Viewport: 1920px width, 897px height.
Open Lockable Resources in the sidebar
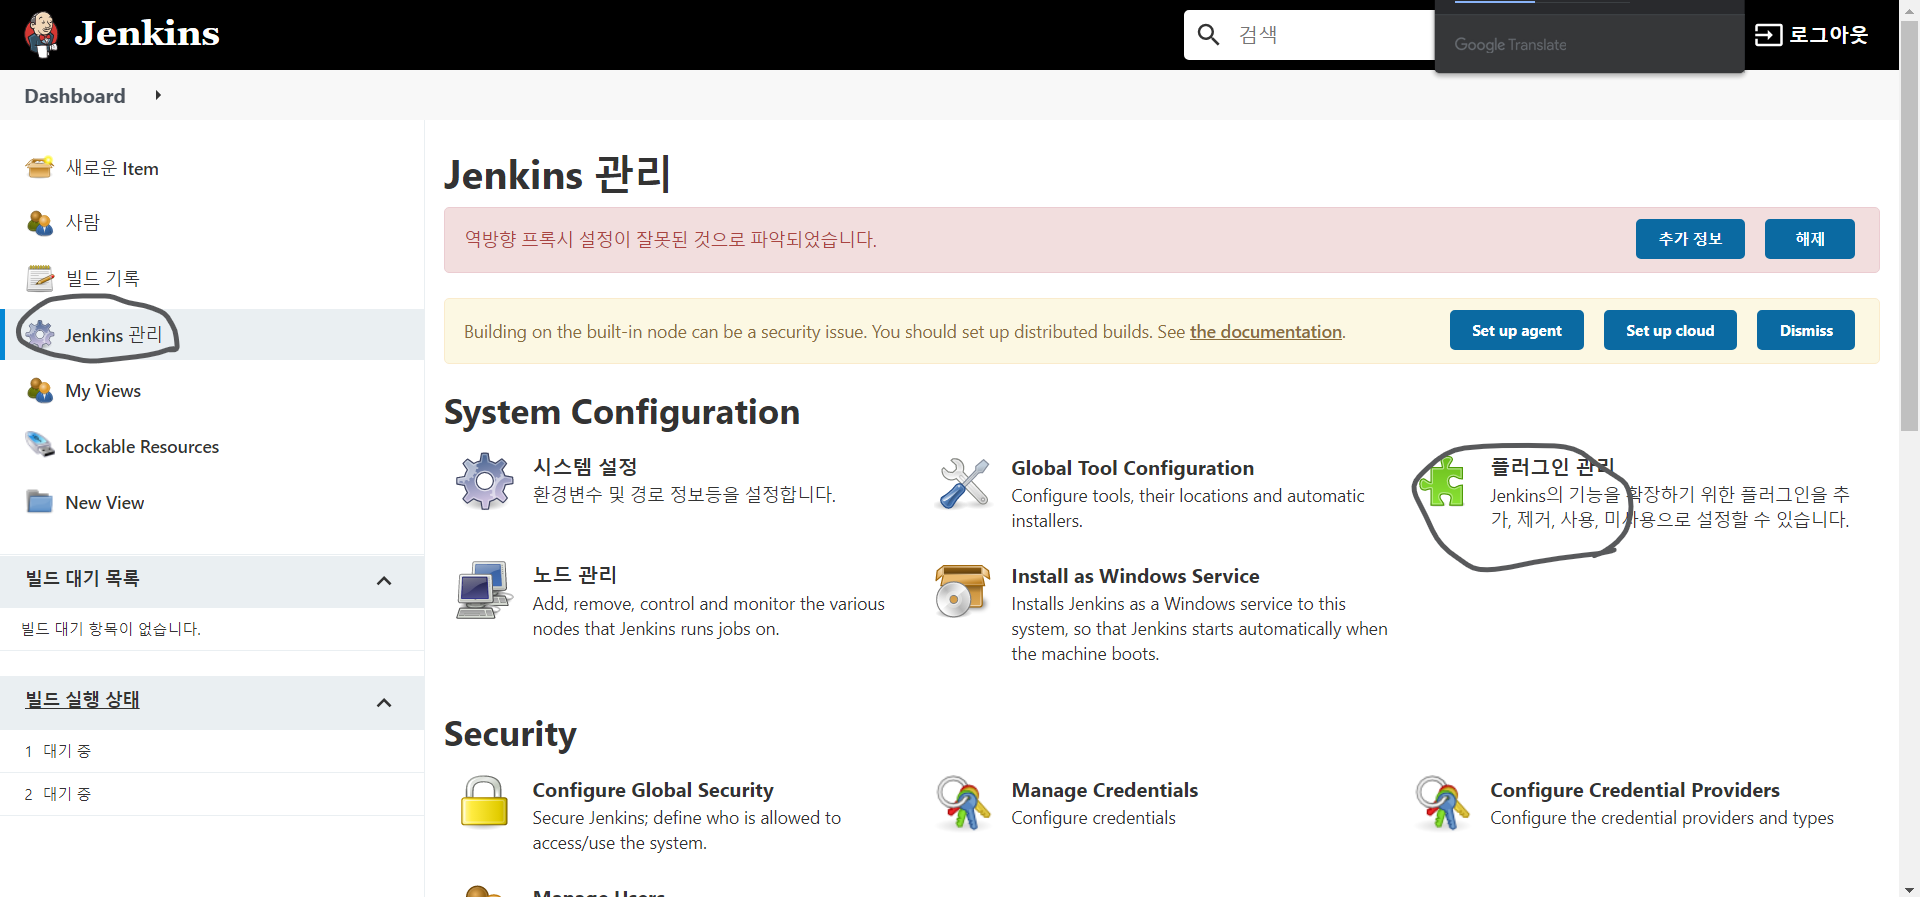[142, 447]
